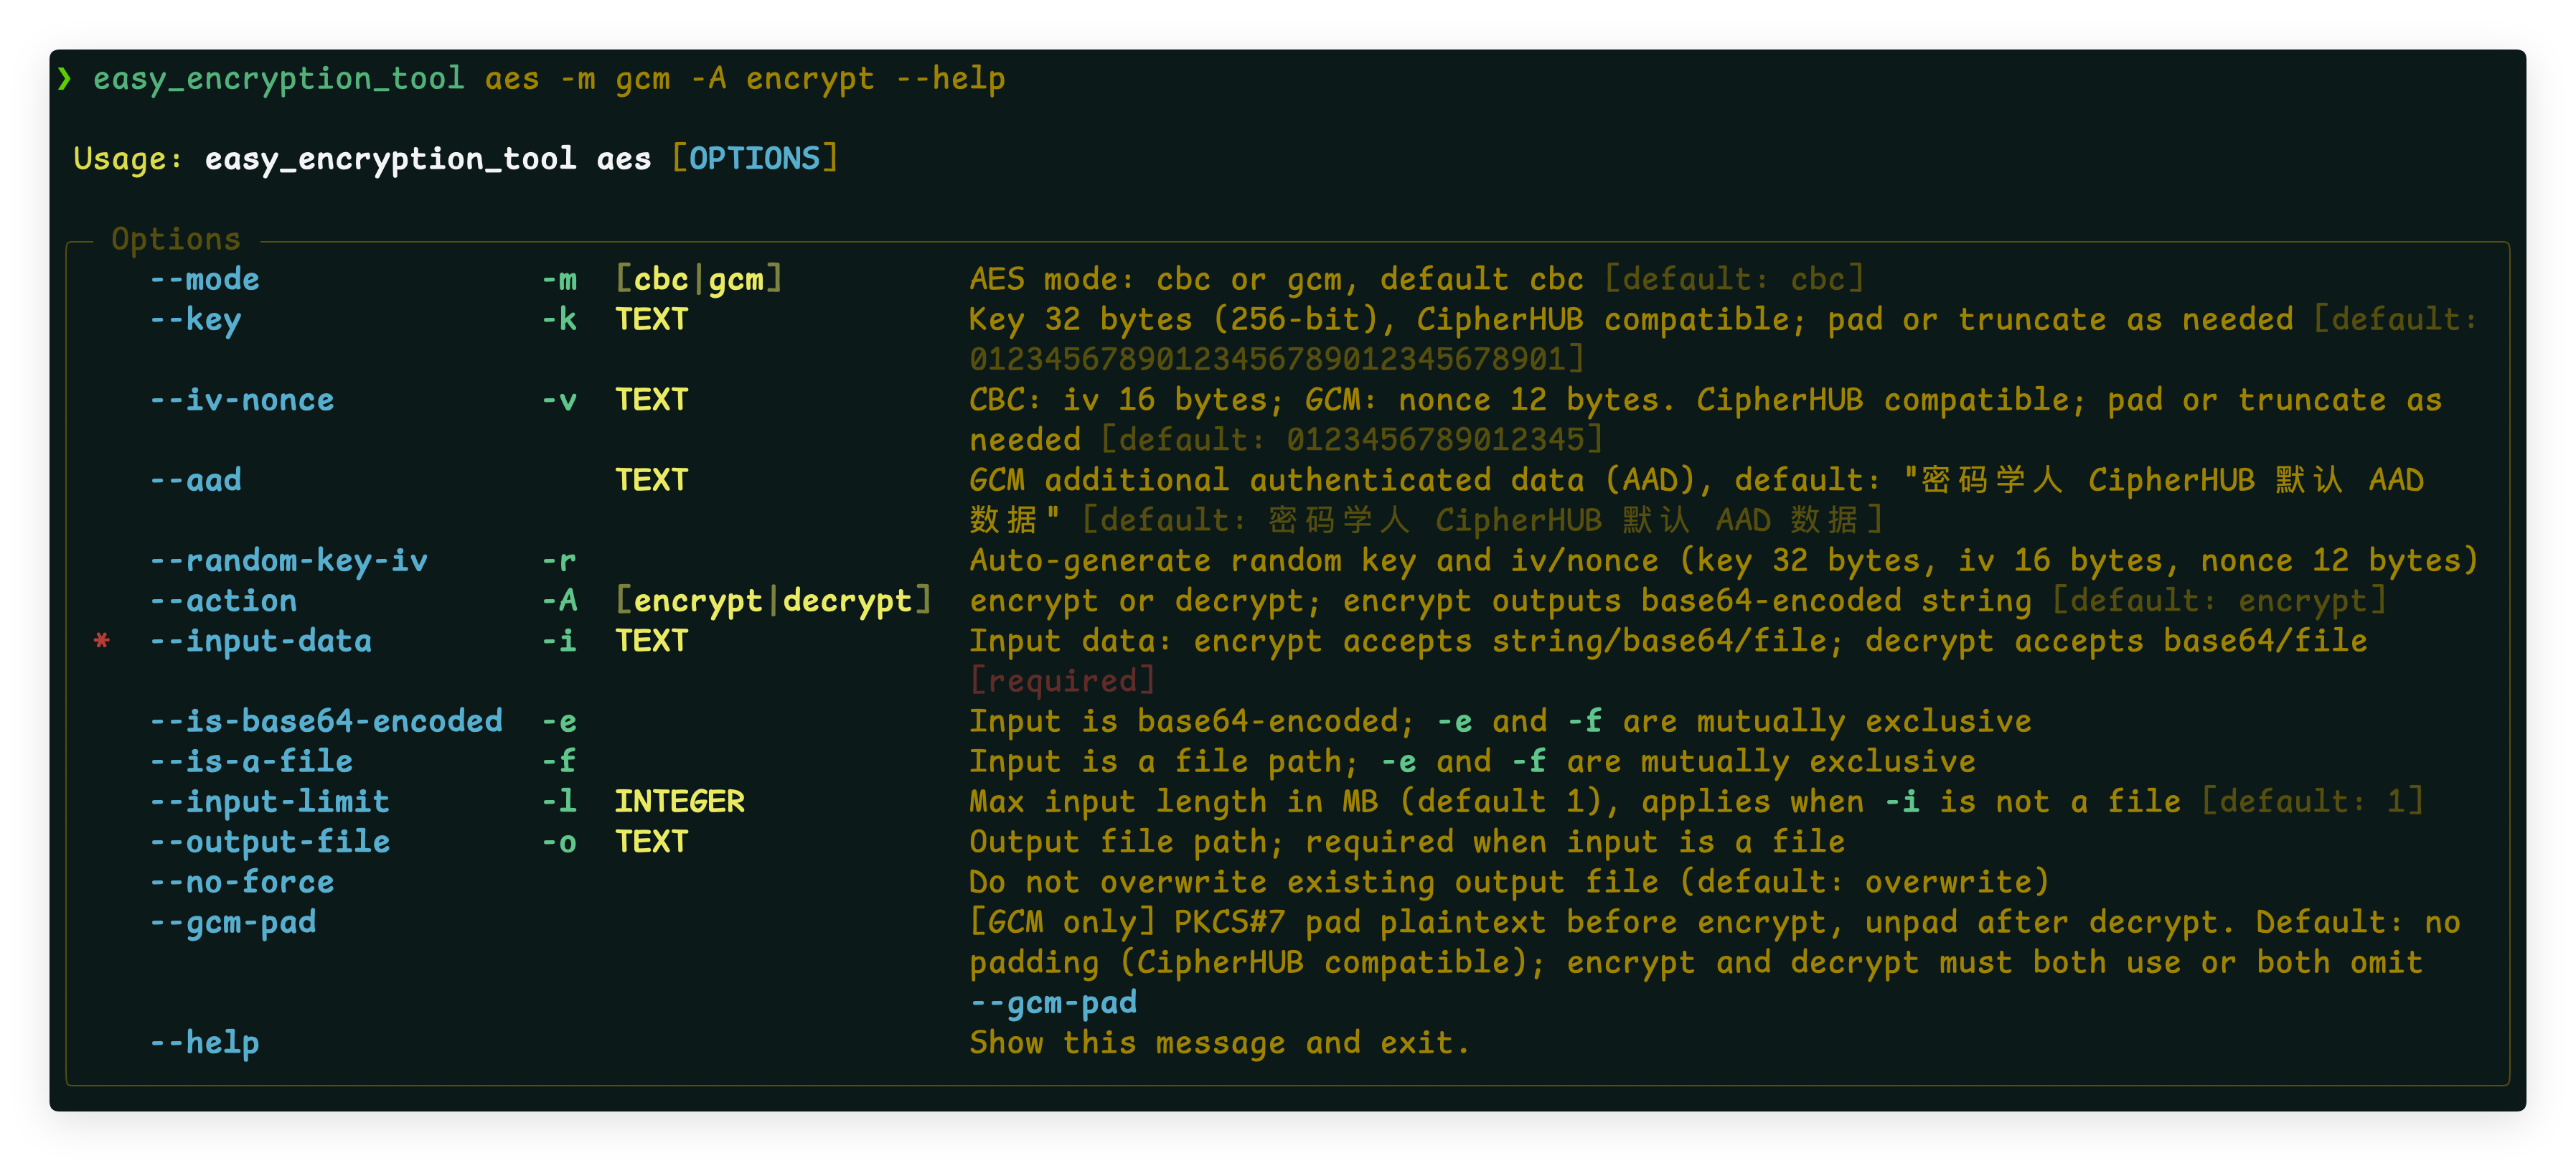Click the --no-force option name
Viewport: 2576px width, 1161px height.
[x=242, y=882]
